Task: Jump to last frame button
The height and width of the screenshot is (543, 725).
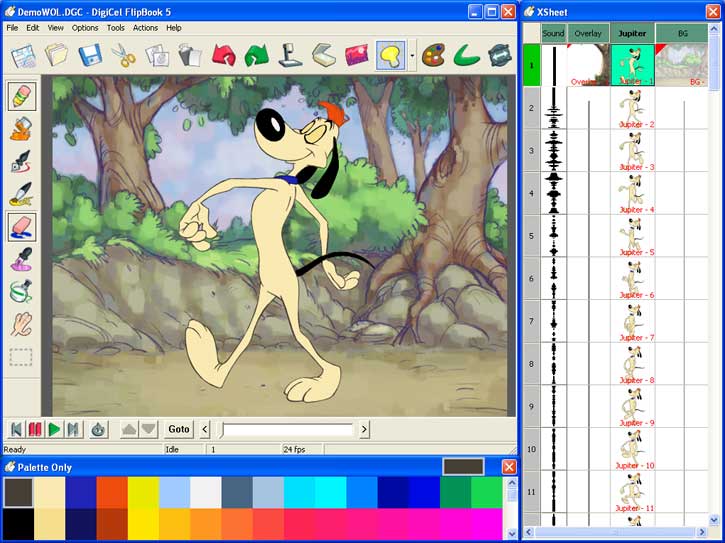Action: (73, 430)
